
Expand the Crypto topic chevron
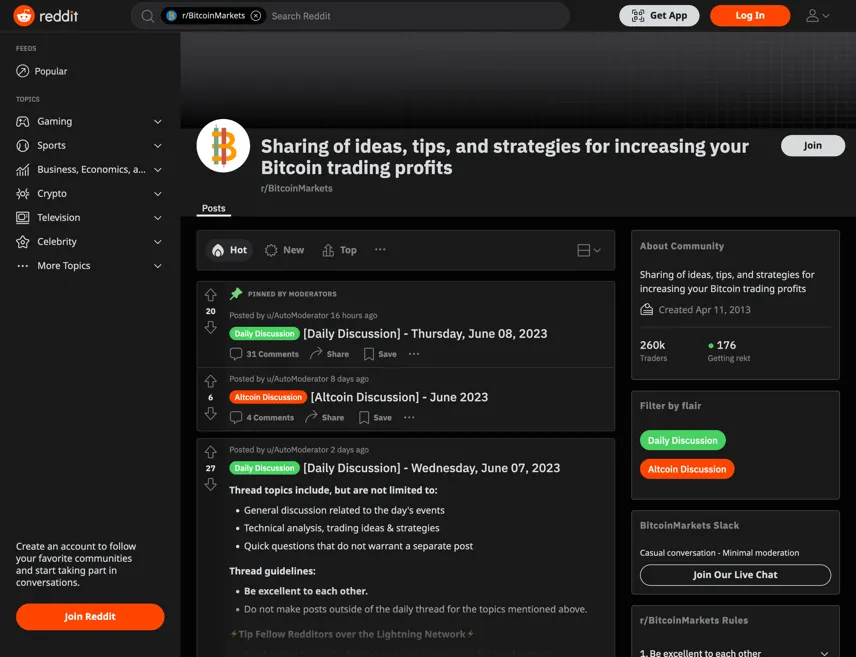158,194
